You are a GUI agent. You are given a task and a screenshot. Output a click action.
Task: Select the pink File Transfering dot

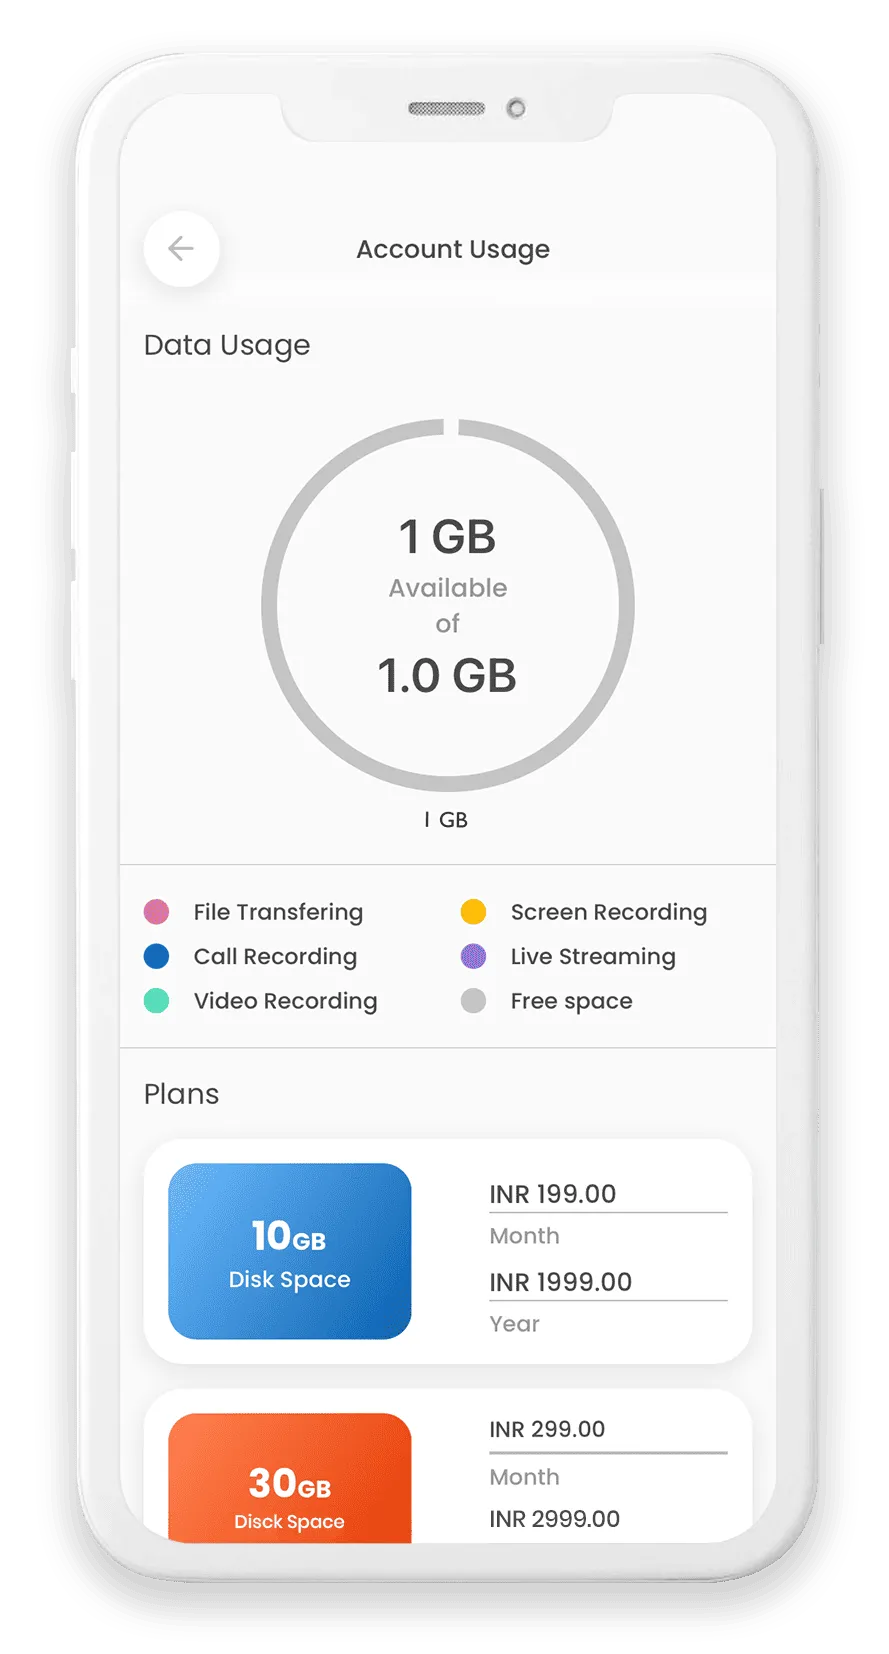click(x=157, y=912)
